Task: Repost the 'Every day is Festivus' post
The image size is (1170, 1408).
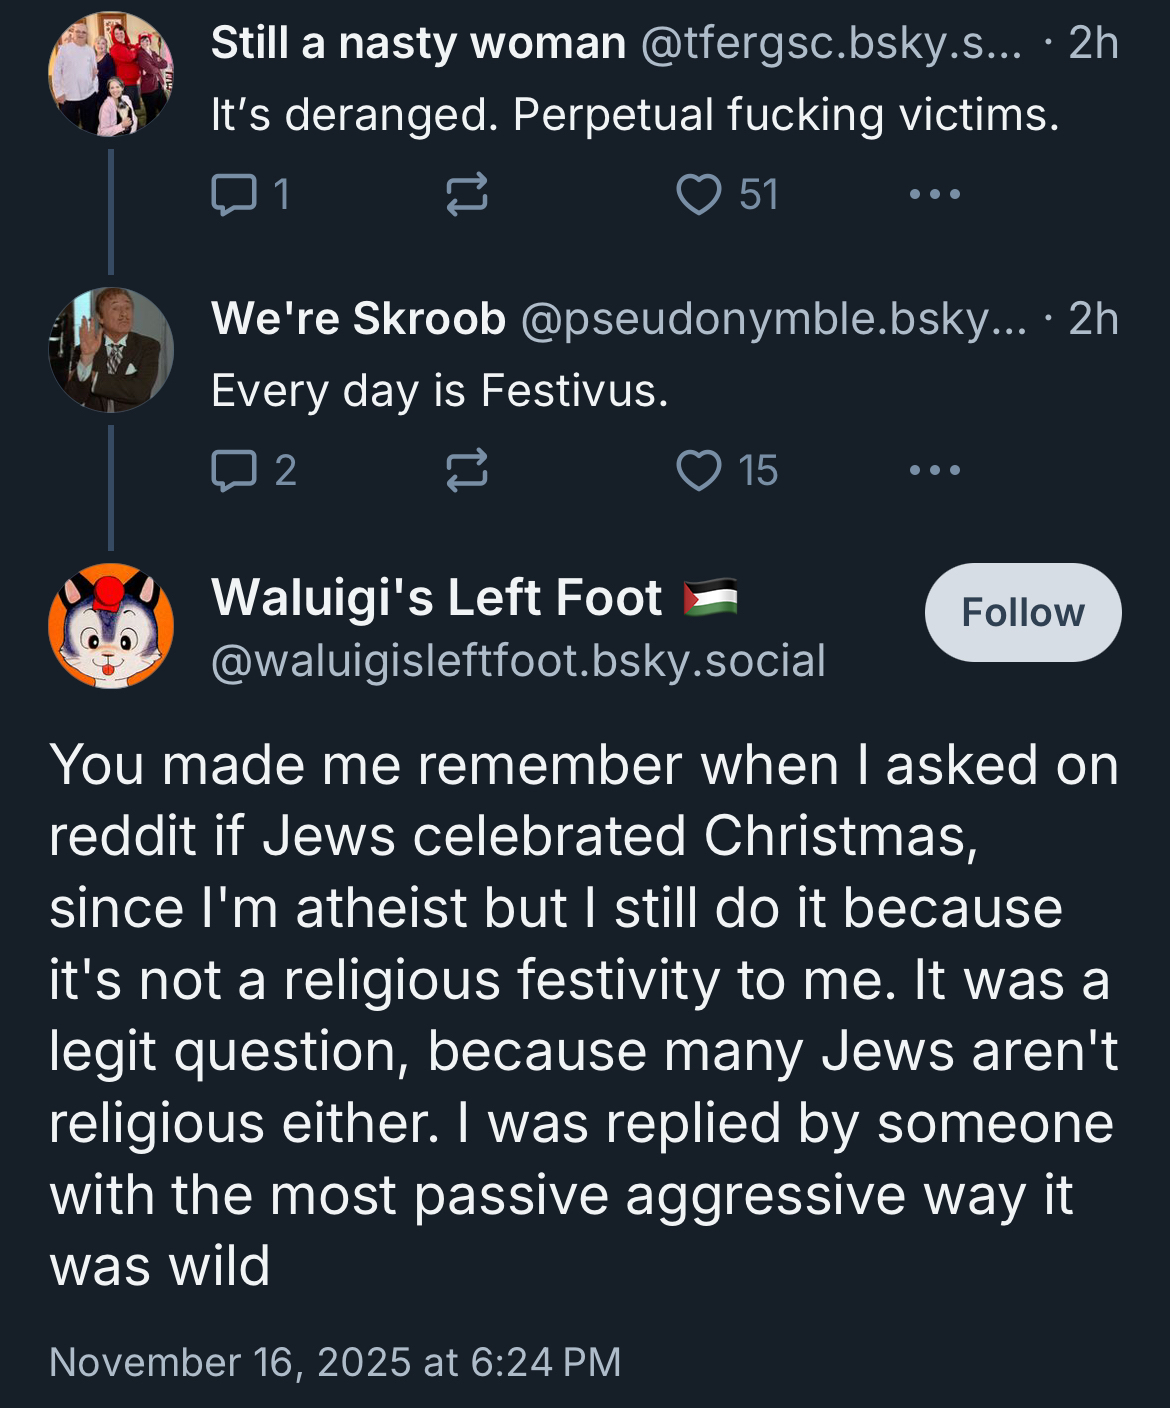Action: pyautogui.click(x=466, y=470)
